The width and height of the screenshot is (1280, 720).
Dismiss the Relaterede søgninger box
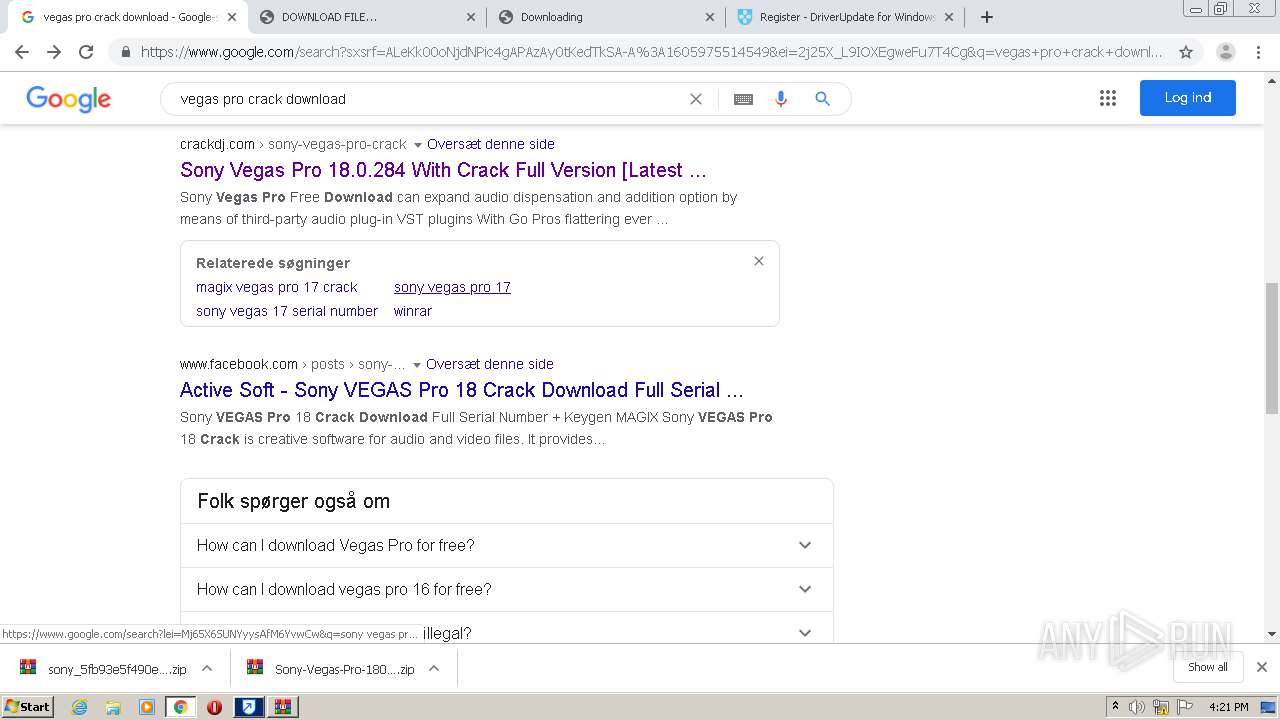tap(759, 261)
